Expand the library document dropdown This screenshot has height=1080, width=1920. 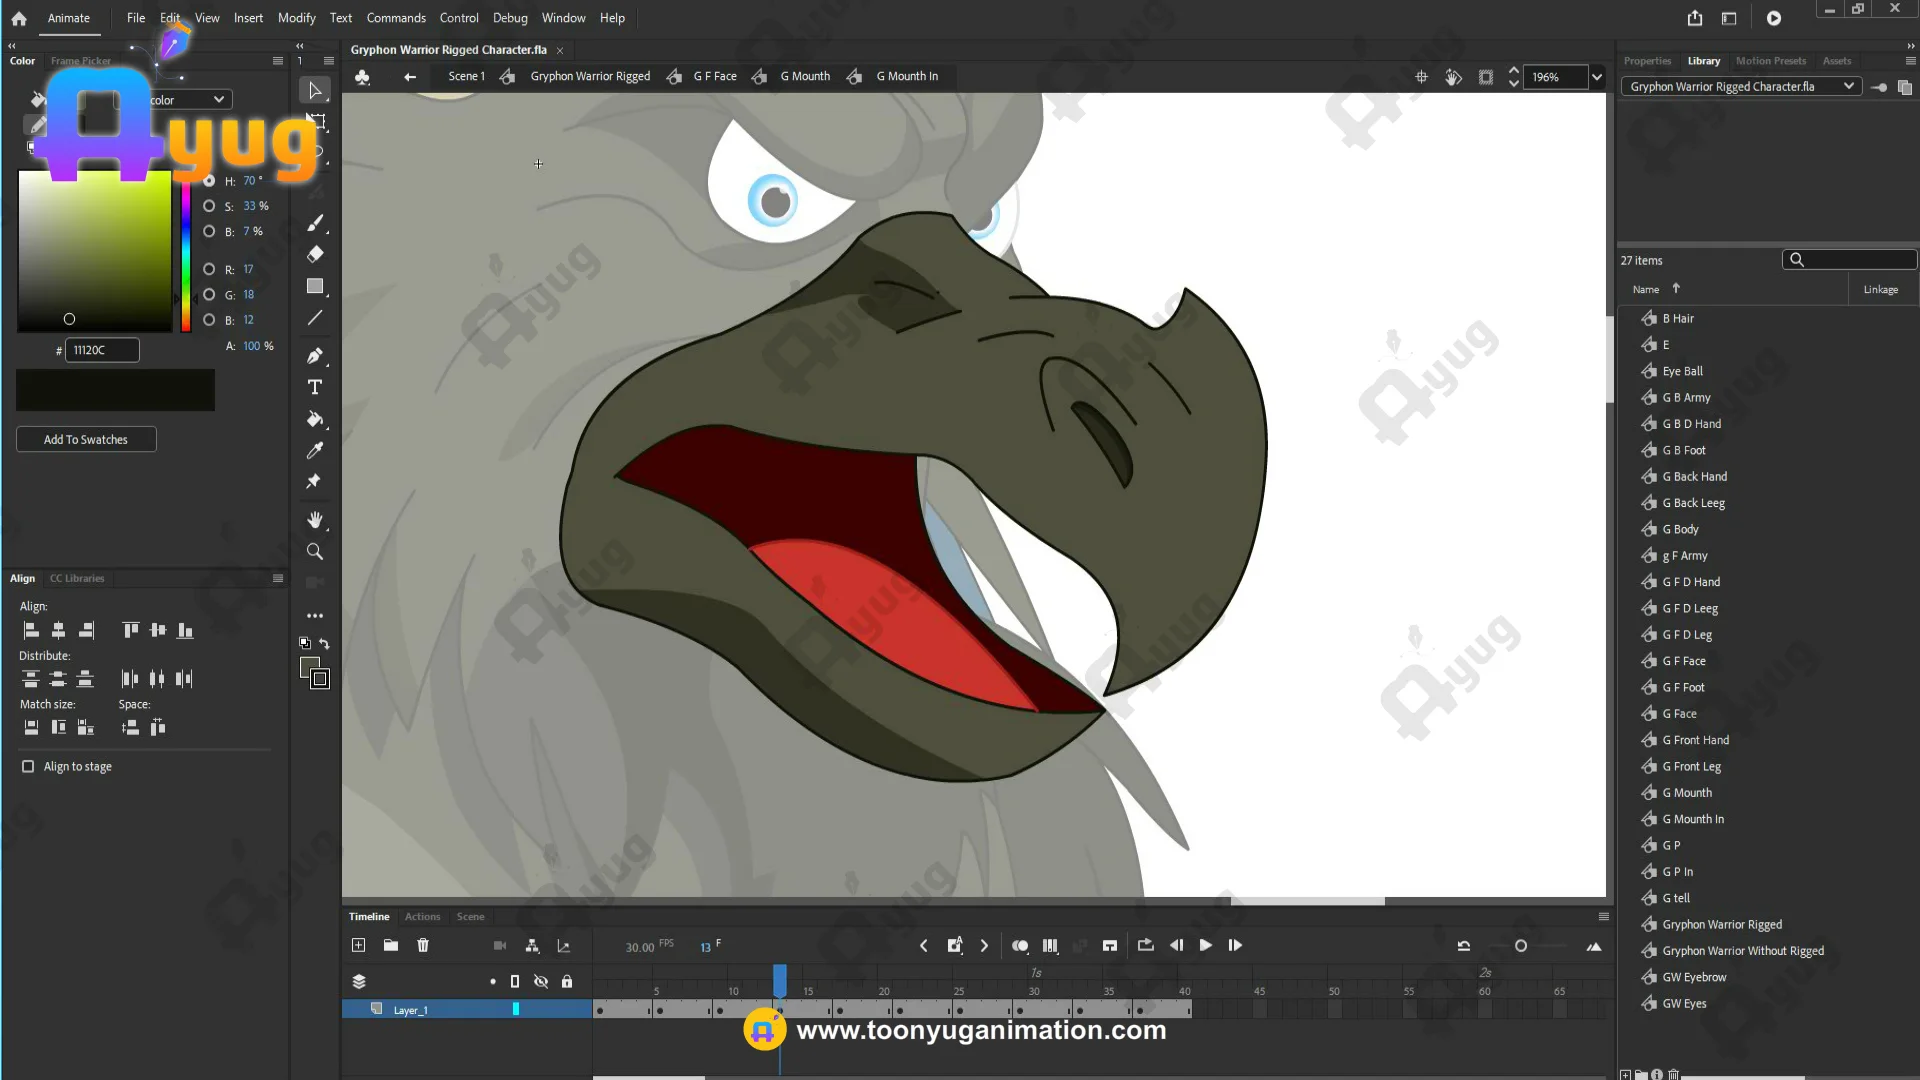click(1848, 86)
